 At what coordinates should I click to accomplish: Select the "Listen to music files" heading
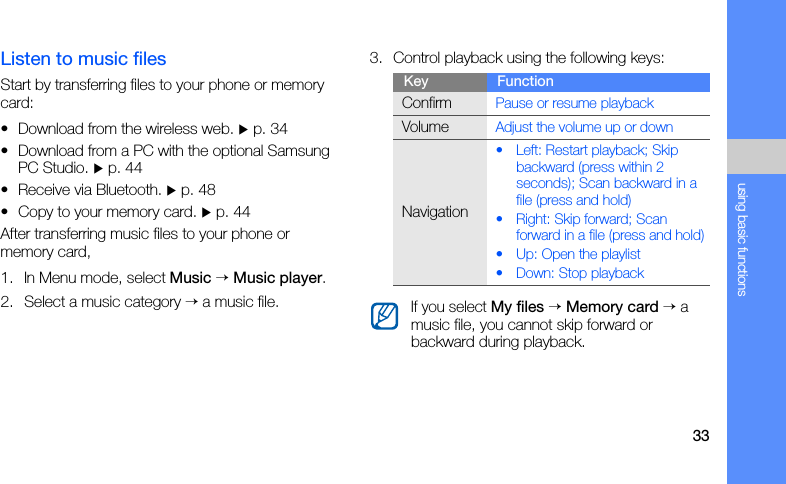click(84, 59)
